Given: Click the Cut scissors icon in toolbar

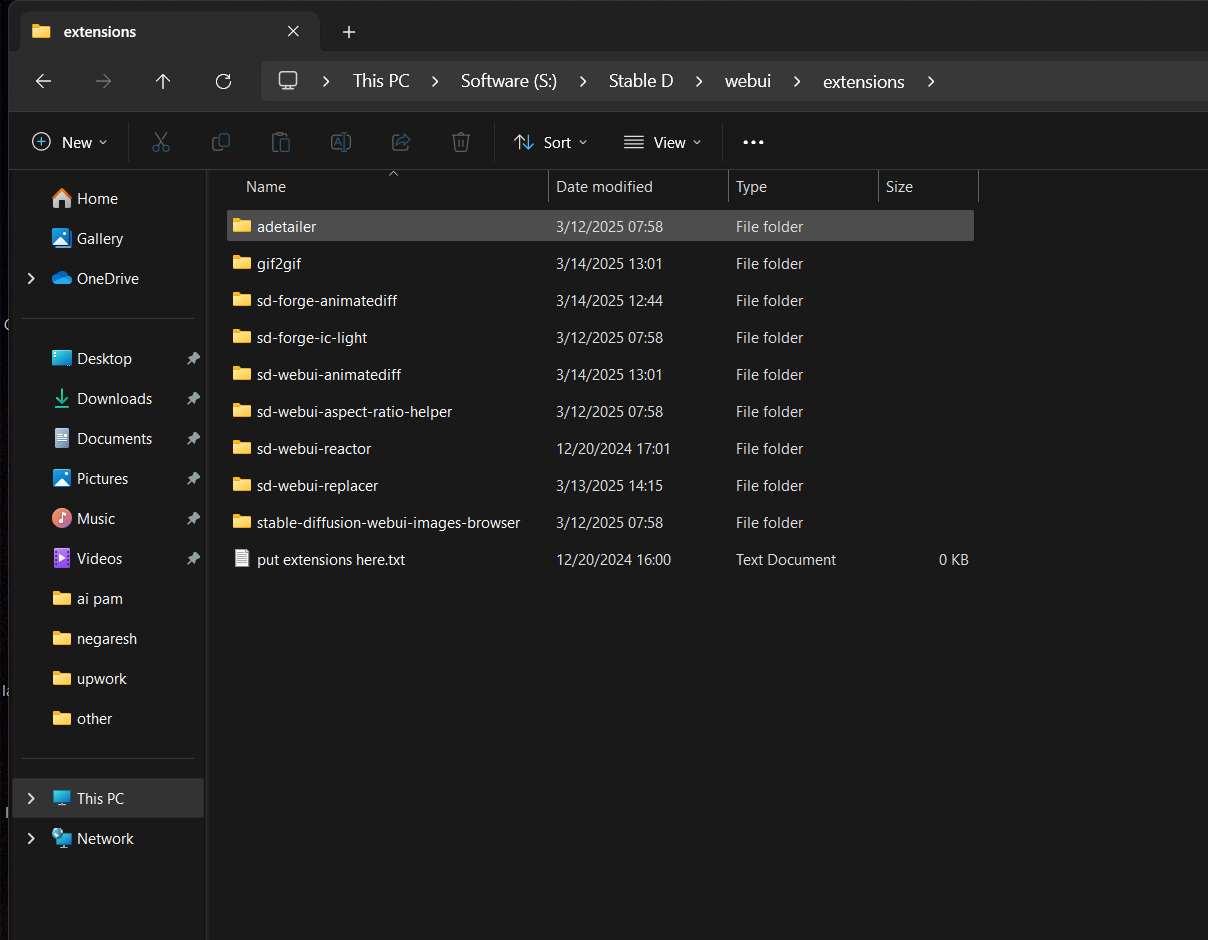Looking at the screenshot, I should [161, 142].
